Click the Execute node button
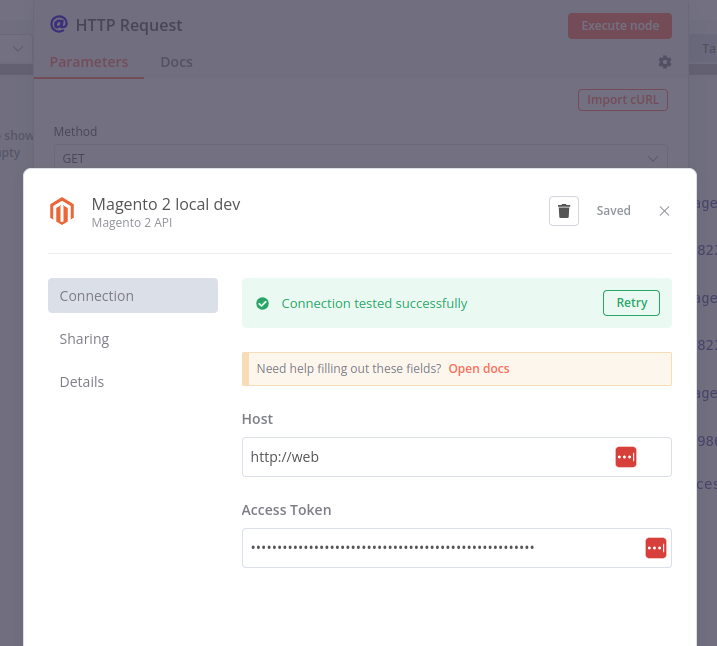The height and width of the screenshot is (646, 717). [620, 26]
